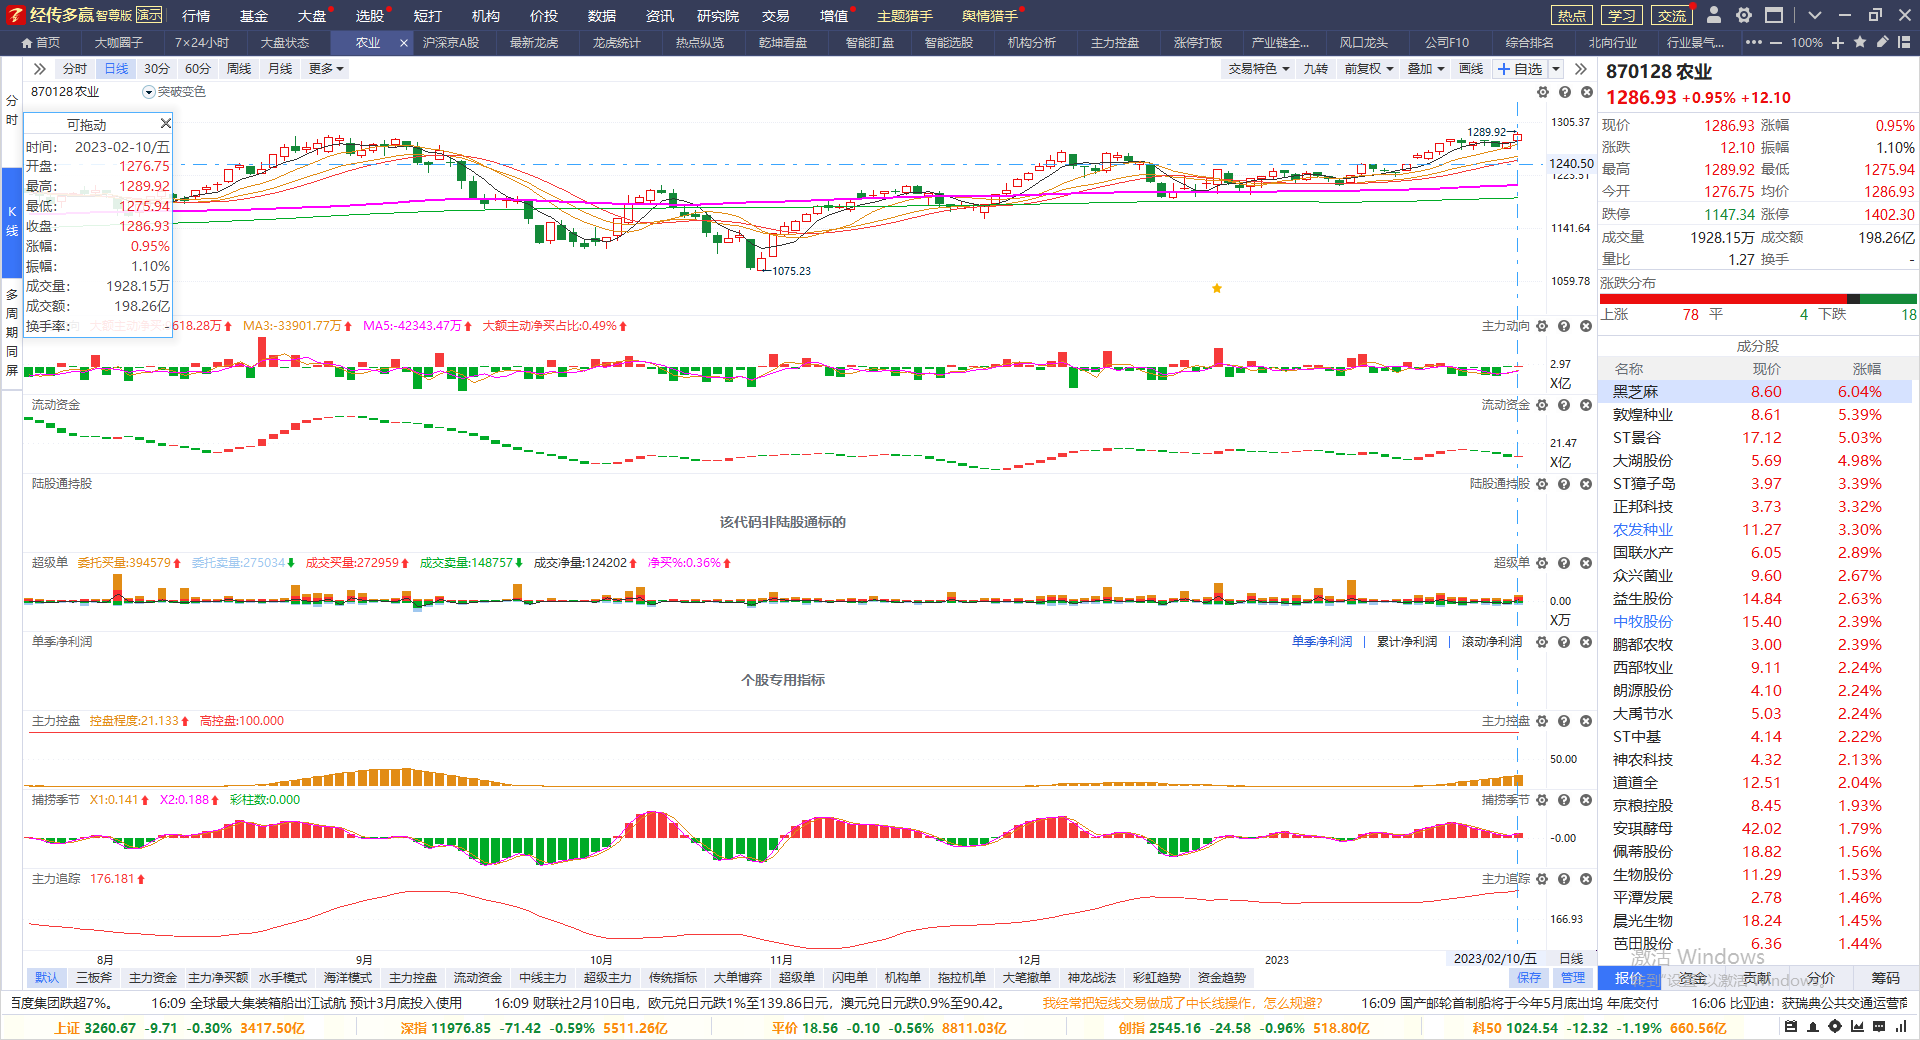The width and height of the screenshot is (1920, 1040).
Task: Open 主力动向 panel settings gear
Action: (x=1542, y=326)
